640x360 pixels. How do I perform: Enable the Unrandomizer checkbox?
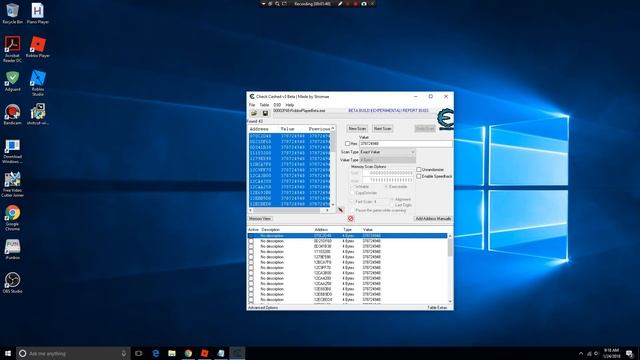click(419, 169)
